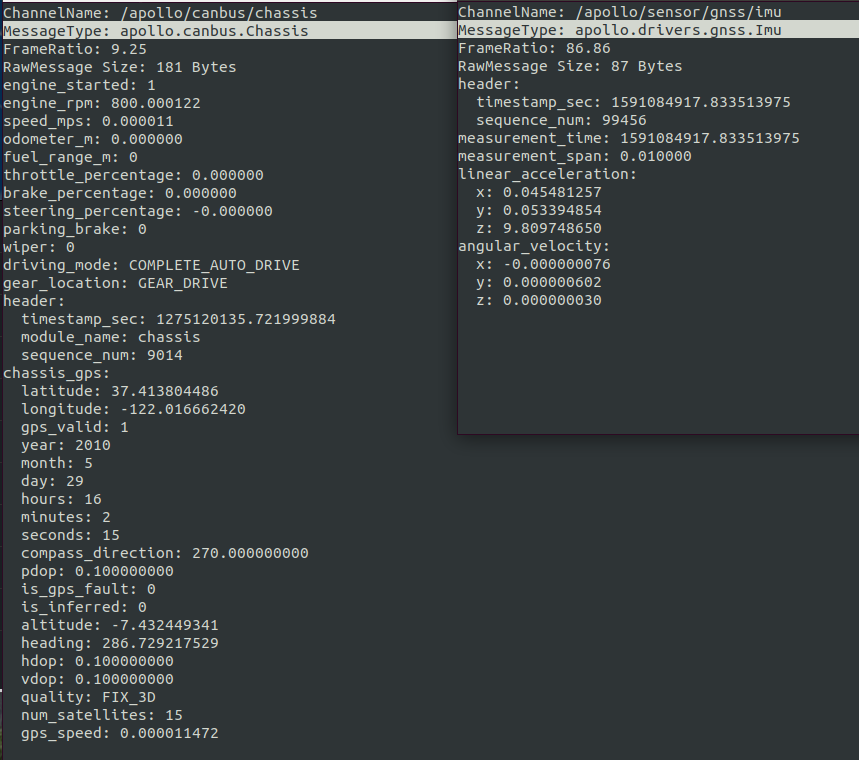Select the linear_acceleration: field label

[548, 174]
